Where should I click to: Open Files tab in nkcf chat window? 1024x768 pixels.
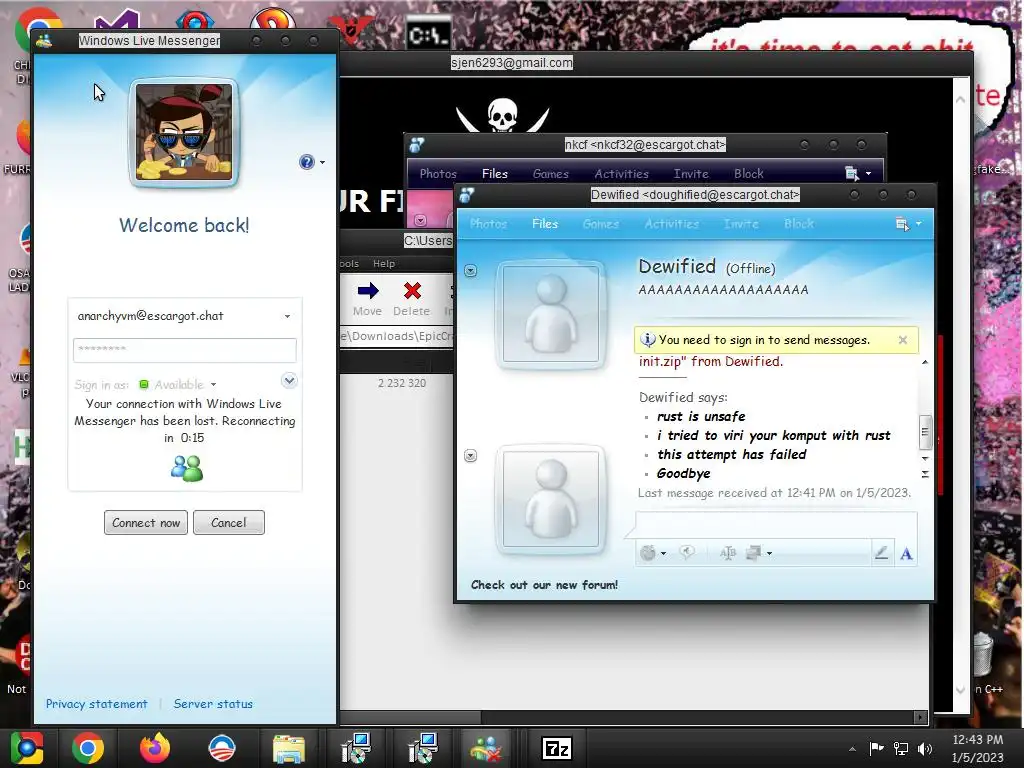tap(494, 174)
